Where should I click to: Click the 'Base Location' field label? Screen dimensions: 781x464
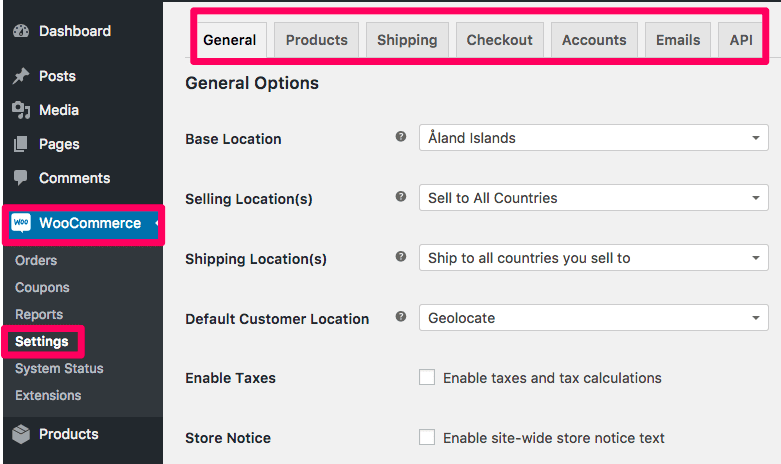pos(233,139)
